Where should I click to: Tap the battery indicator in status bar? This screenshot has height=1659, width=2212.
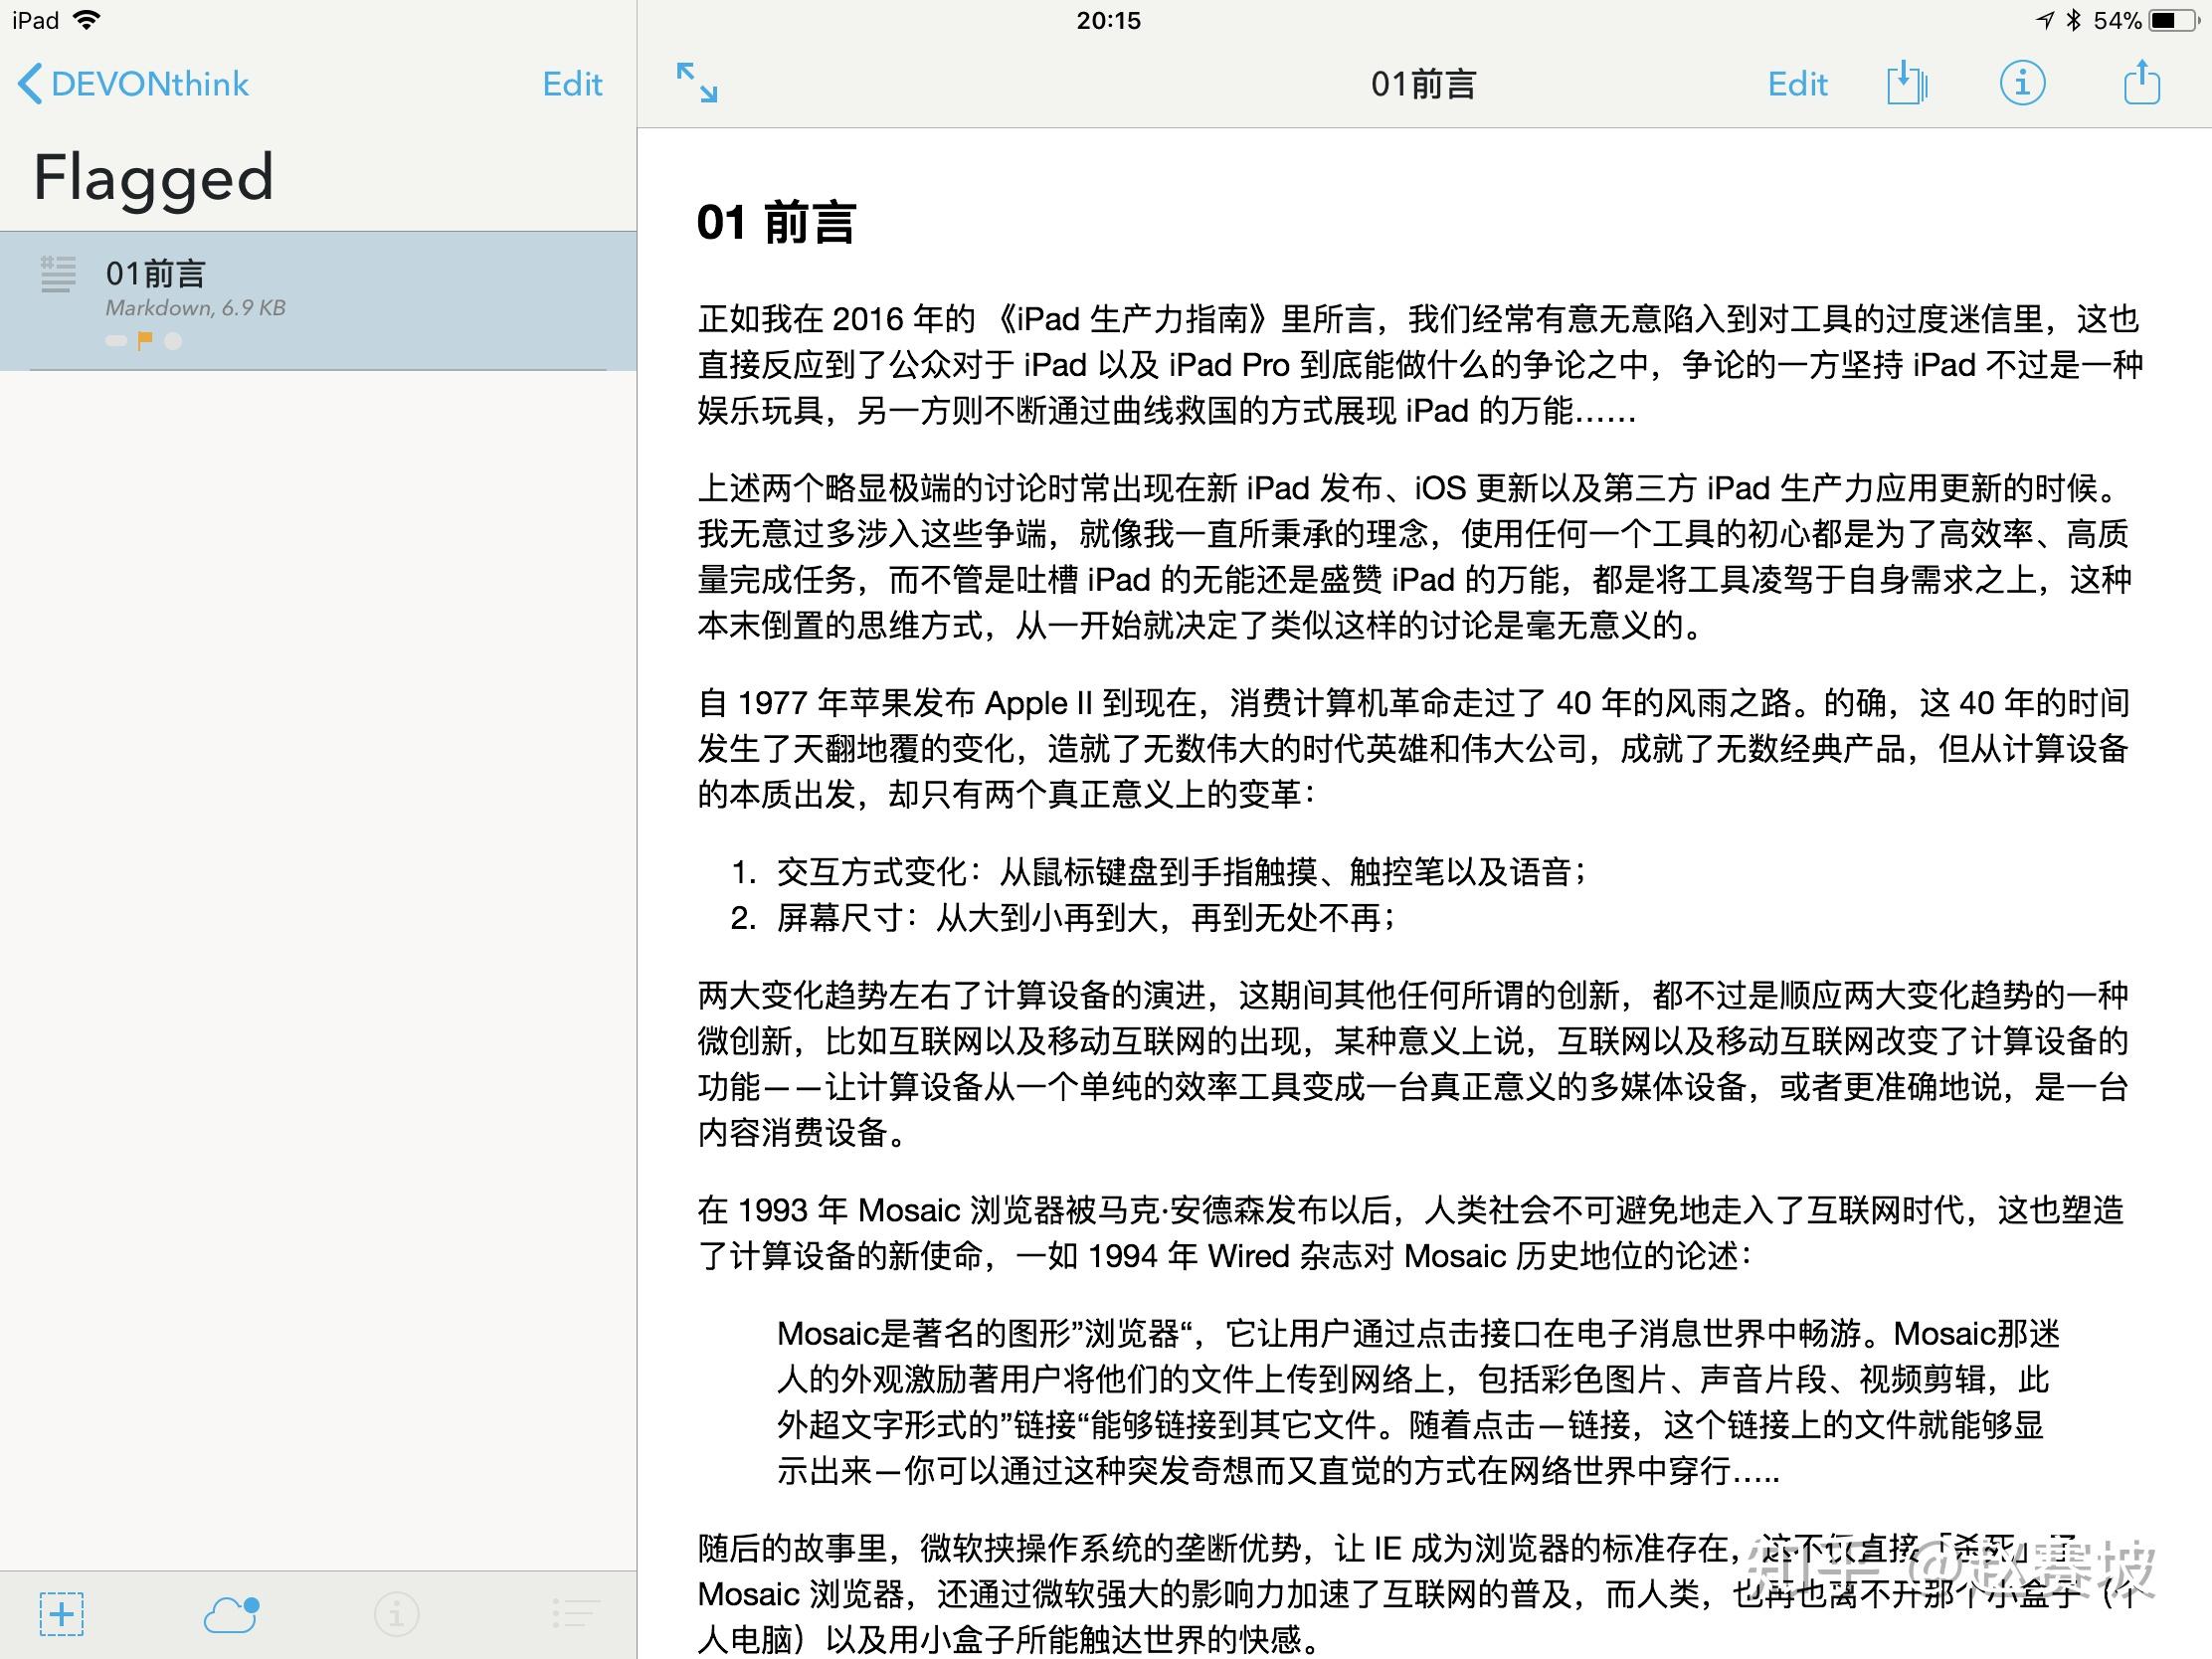2173,20
